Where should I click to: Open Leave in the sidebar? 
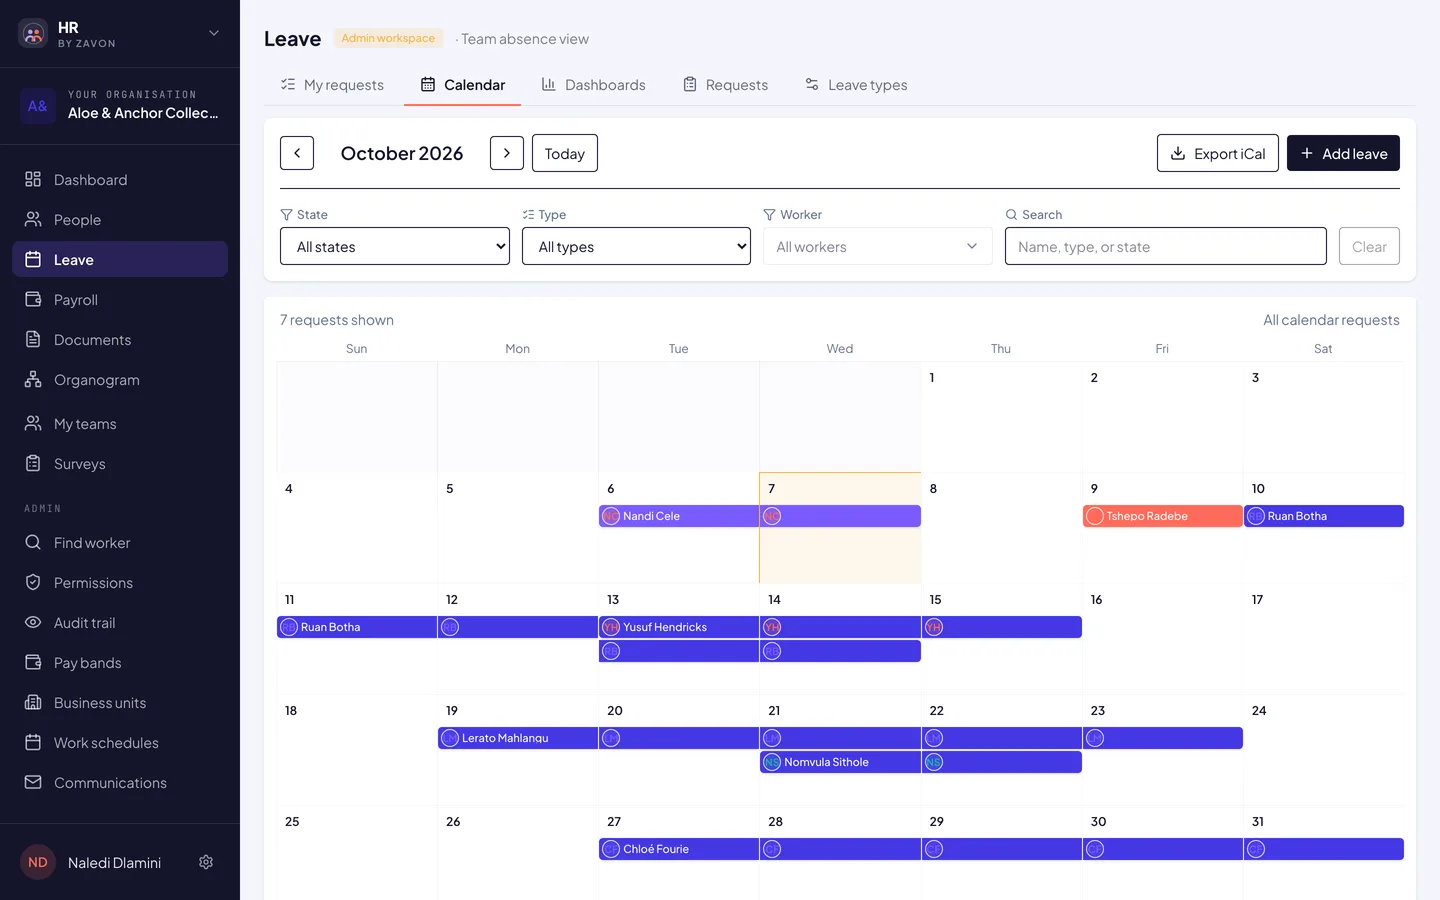pos(120,260)
